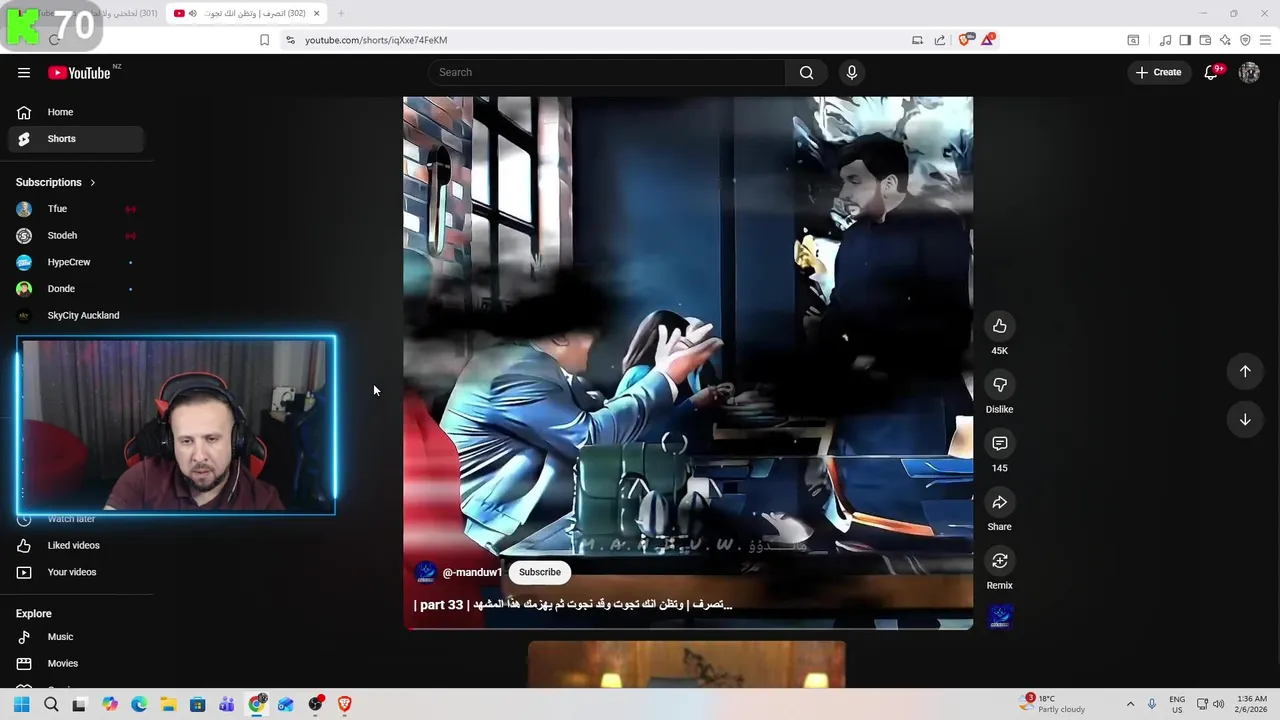
Task: Open Brave Shields lion icon
Action: pyautogui.click(x=965, y=40)
